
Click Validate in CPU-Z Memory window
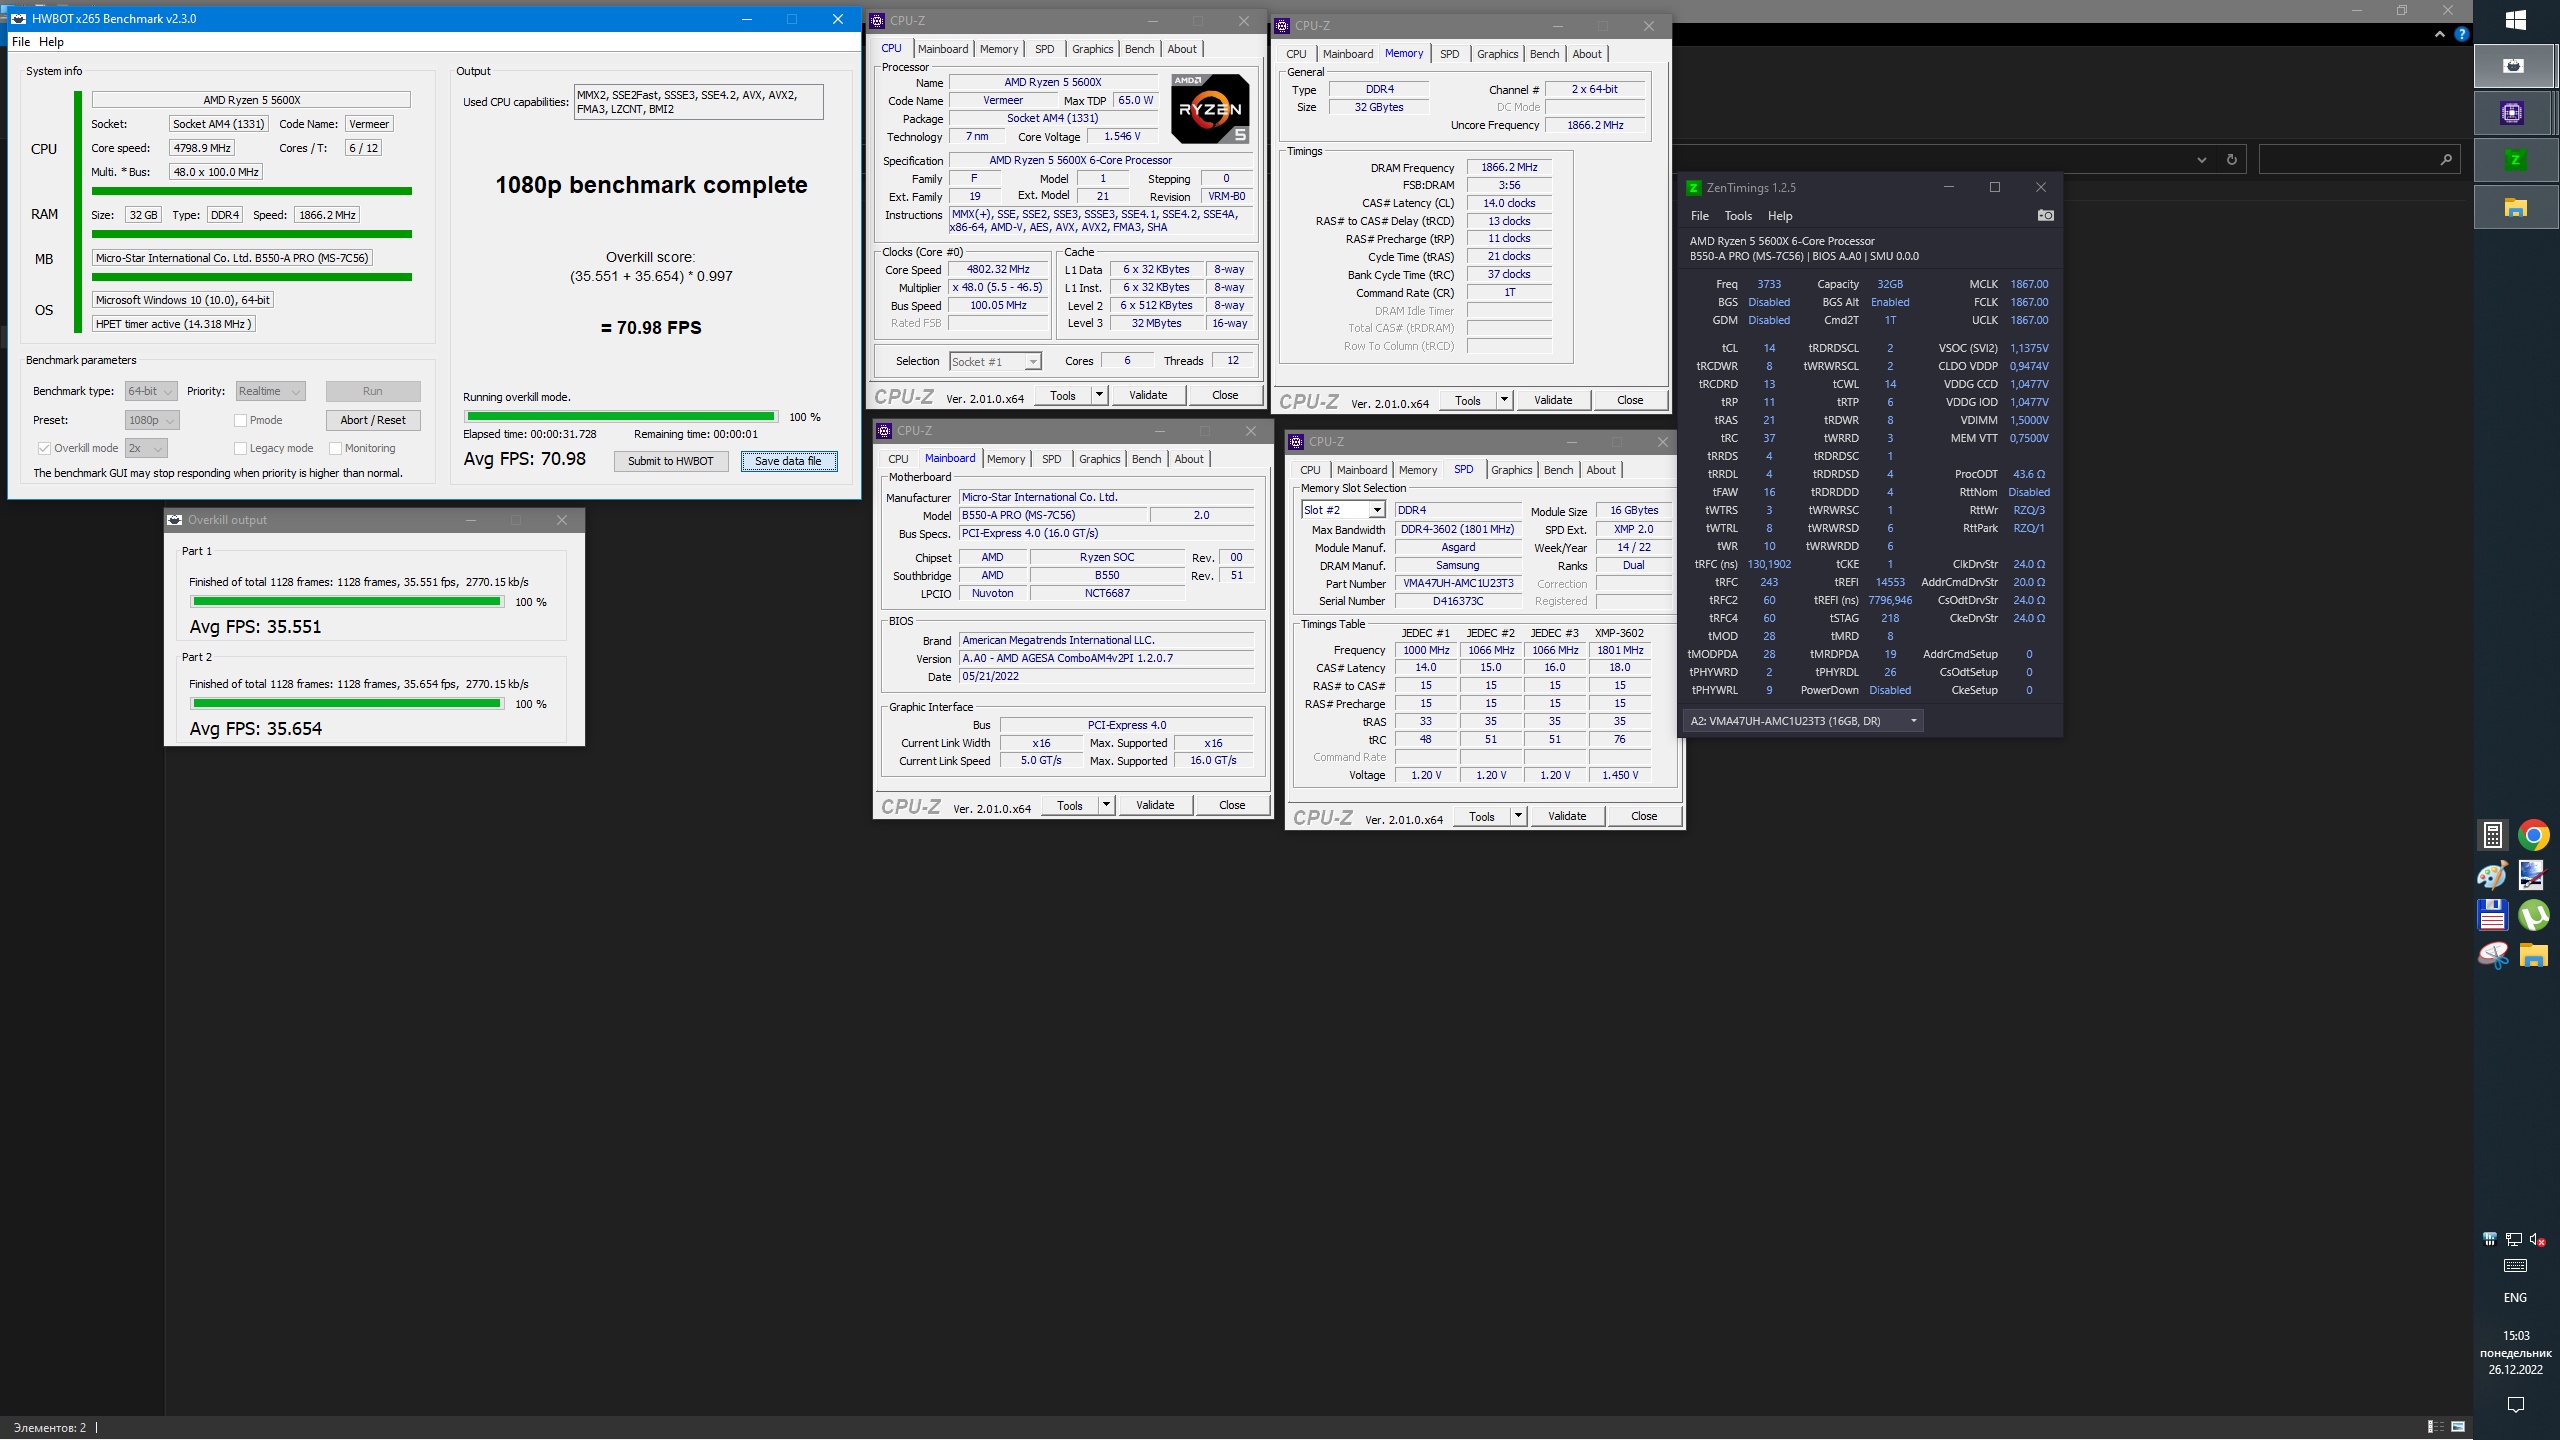point(1553,400)
